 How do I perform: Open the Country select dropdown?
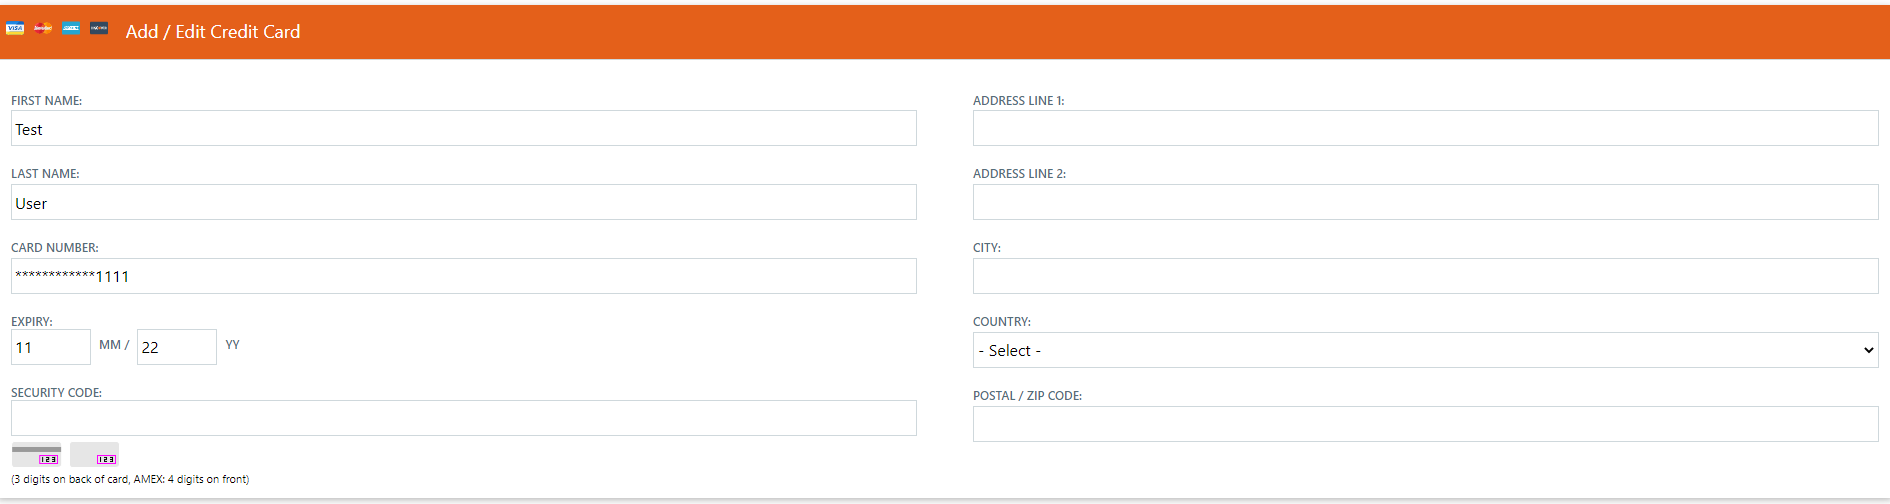(x=1425, y=350)
